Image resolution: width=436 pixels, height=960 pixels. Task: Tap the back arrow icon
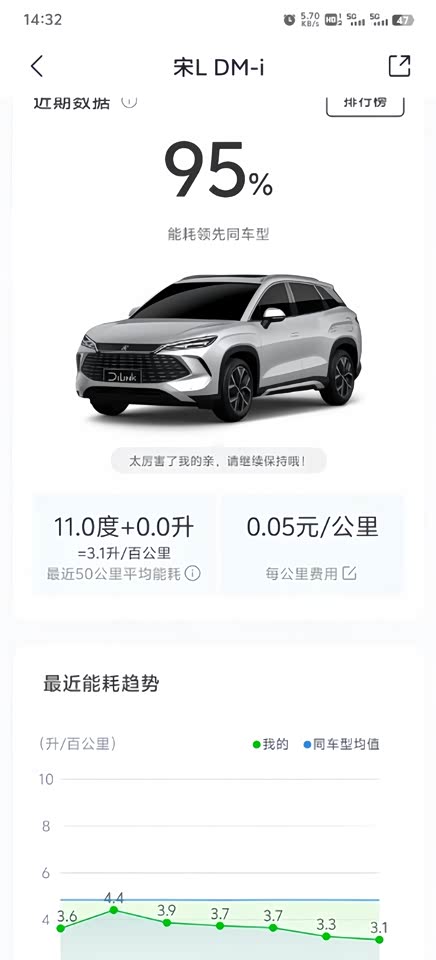tap(37, 66)
